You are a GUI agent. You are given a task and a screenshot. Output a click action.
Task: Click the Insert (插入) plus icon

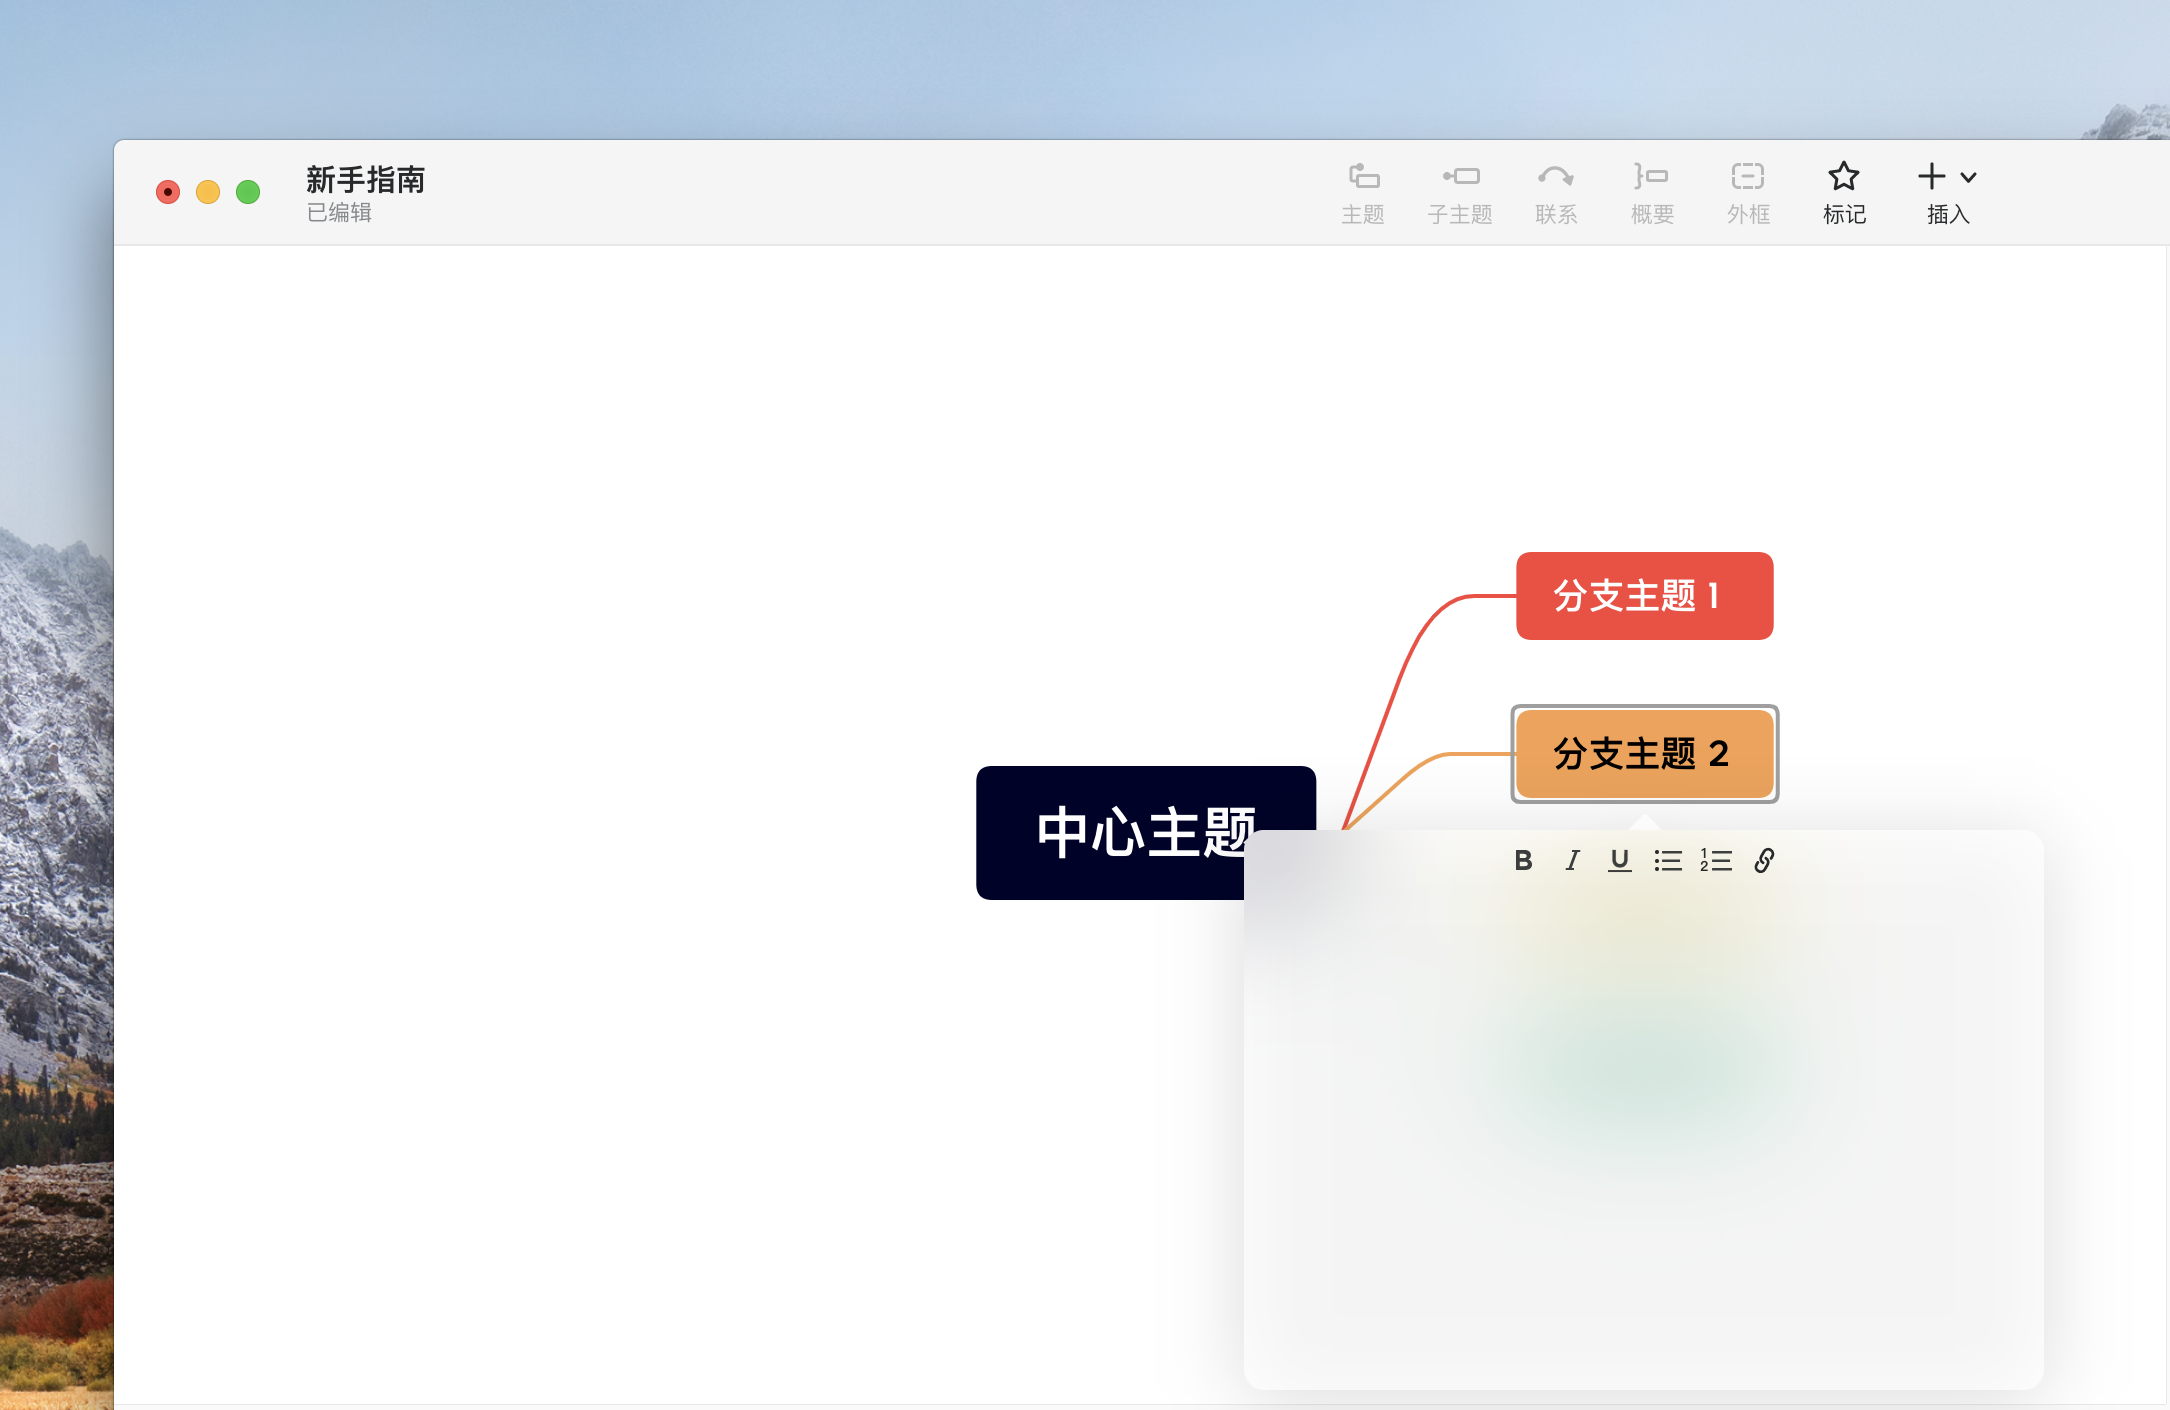click(x=1931, y=177)
